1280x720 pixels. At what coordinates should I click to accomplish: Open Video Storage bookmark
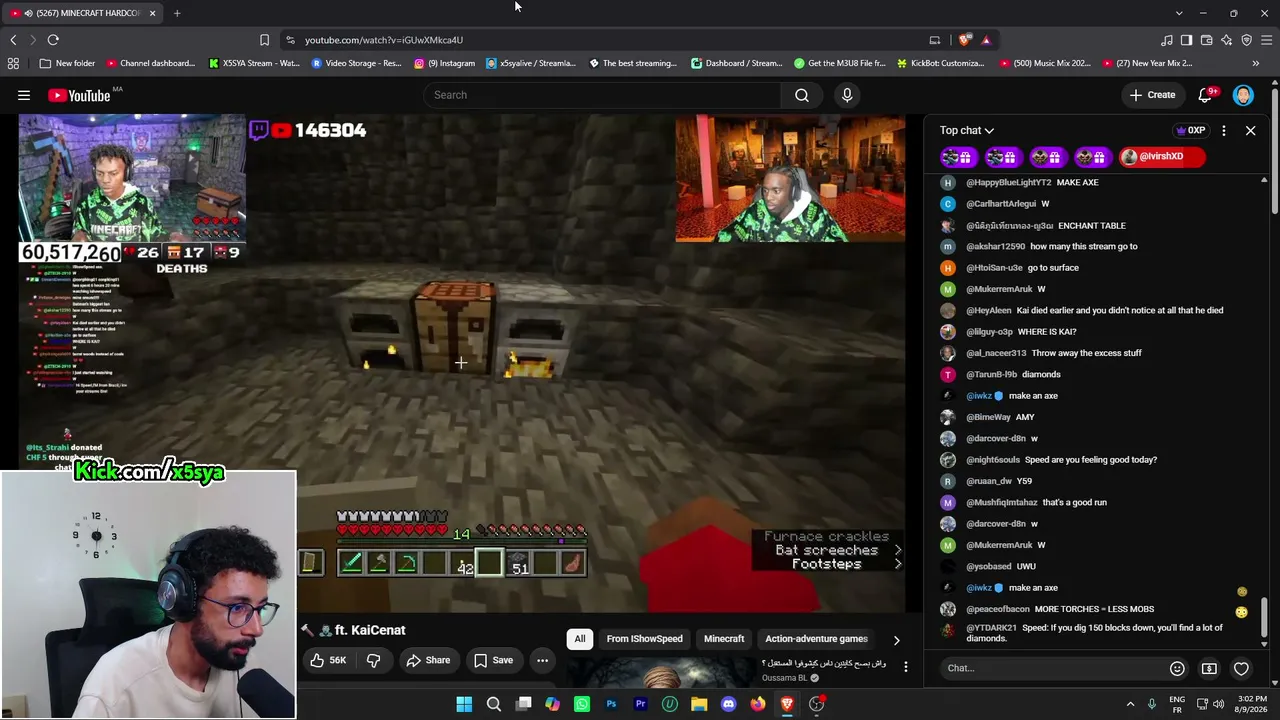click(x=356, y=63)
